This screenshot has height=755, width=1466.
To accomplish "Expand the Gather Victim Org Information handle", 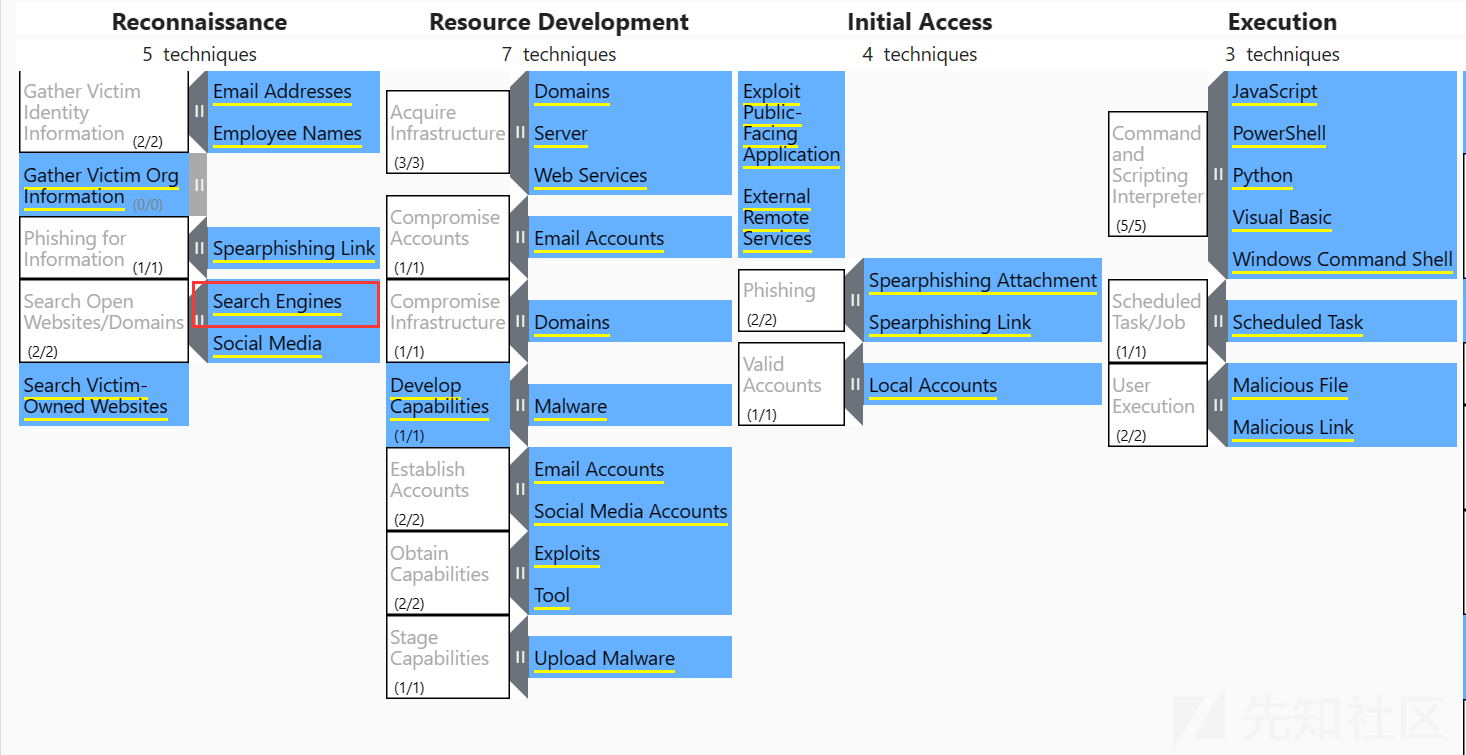I will [x=199, y=185].
